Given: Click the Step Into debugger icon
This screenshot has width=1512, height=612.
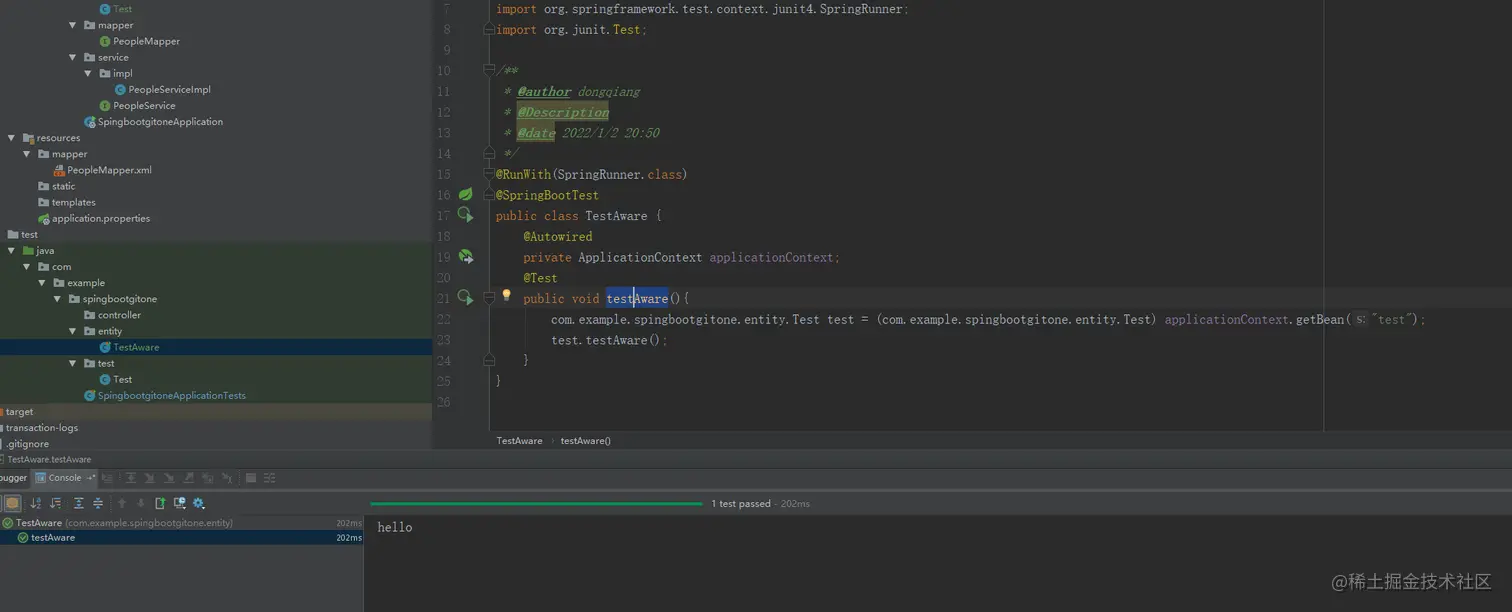Looking at the screenshot, I should [150, 478].
